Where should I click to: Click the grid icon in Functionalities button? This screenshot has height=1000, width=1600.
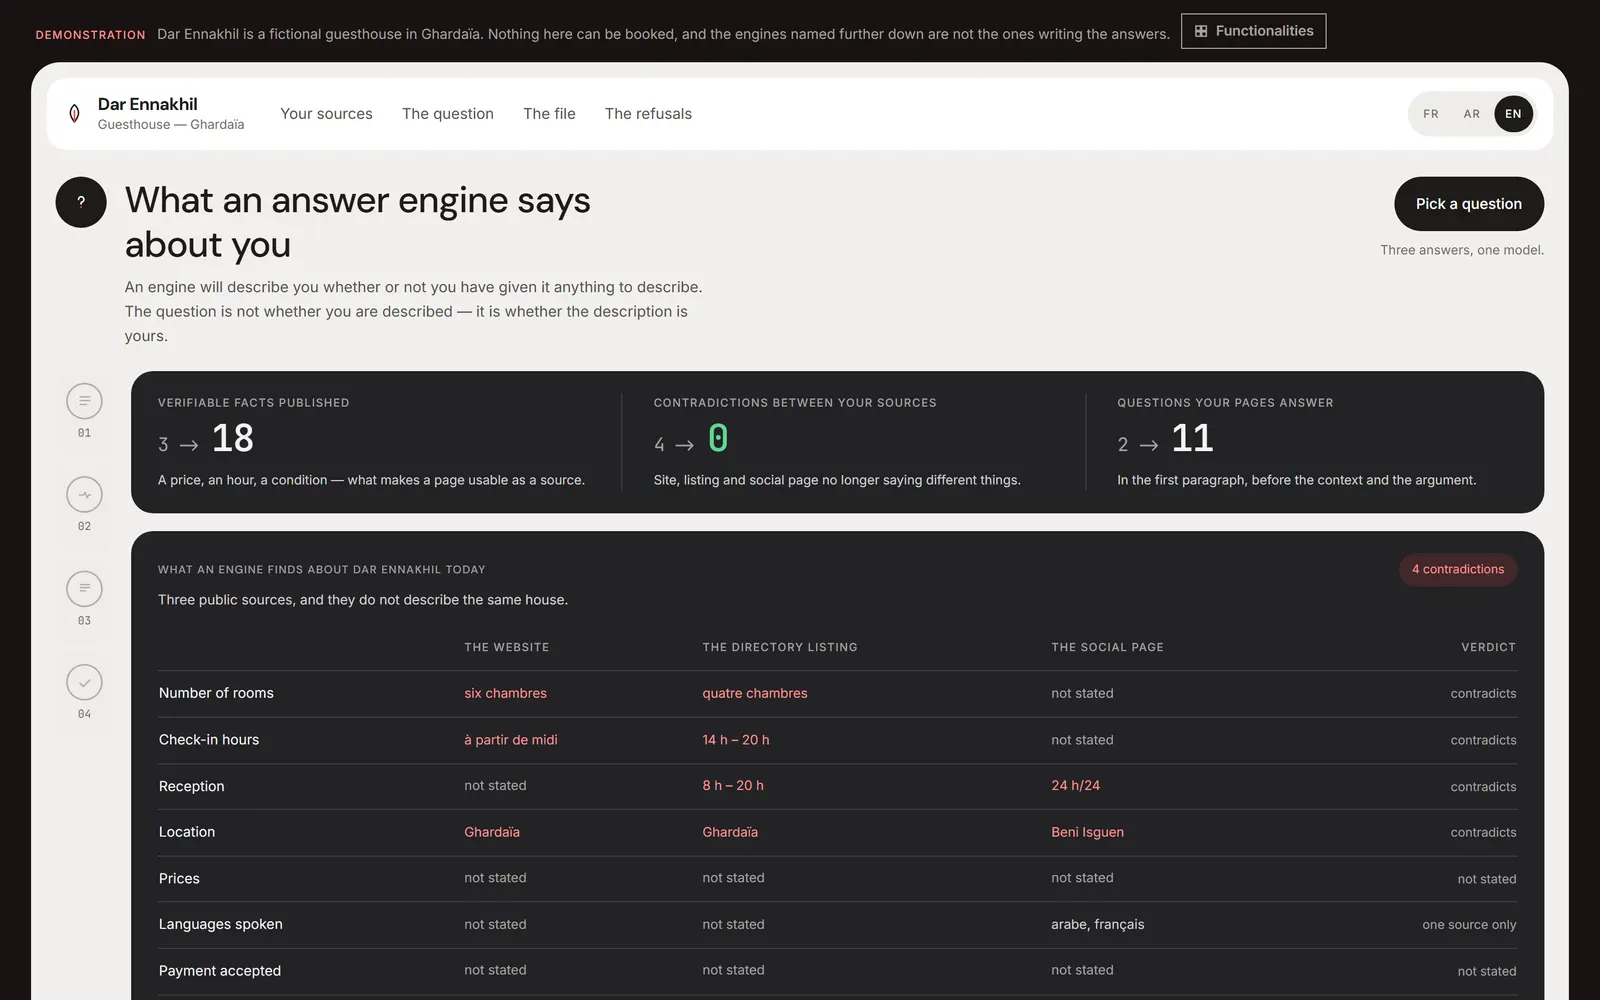[x=1201, y=31]
